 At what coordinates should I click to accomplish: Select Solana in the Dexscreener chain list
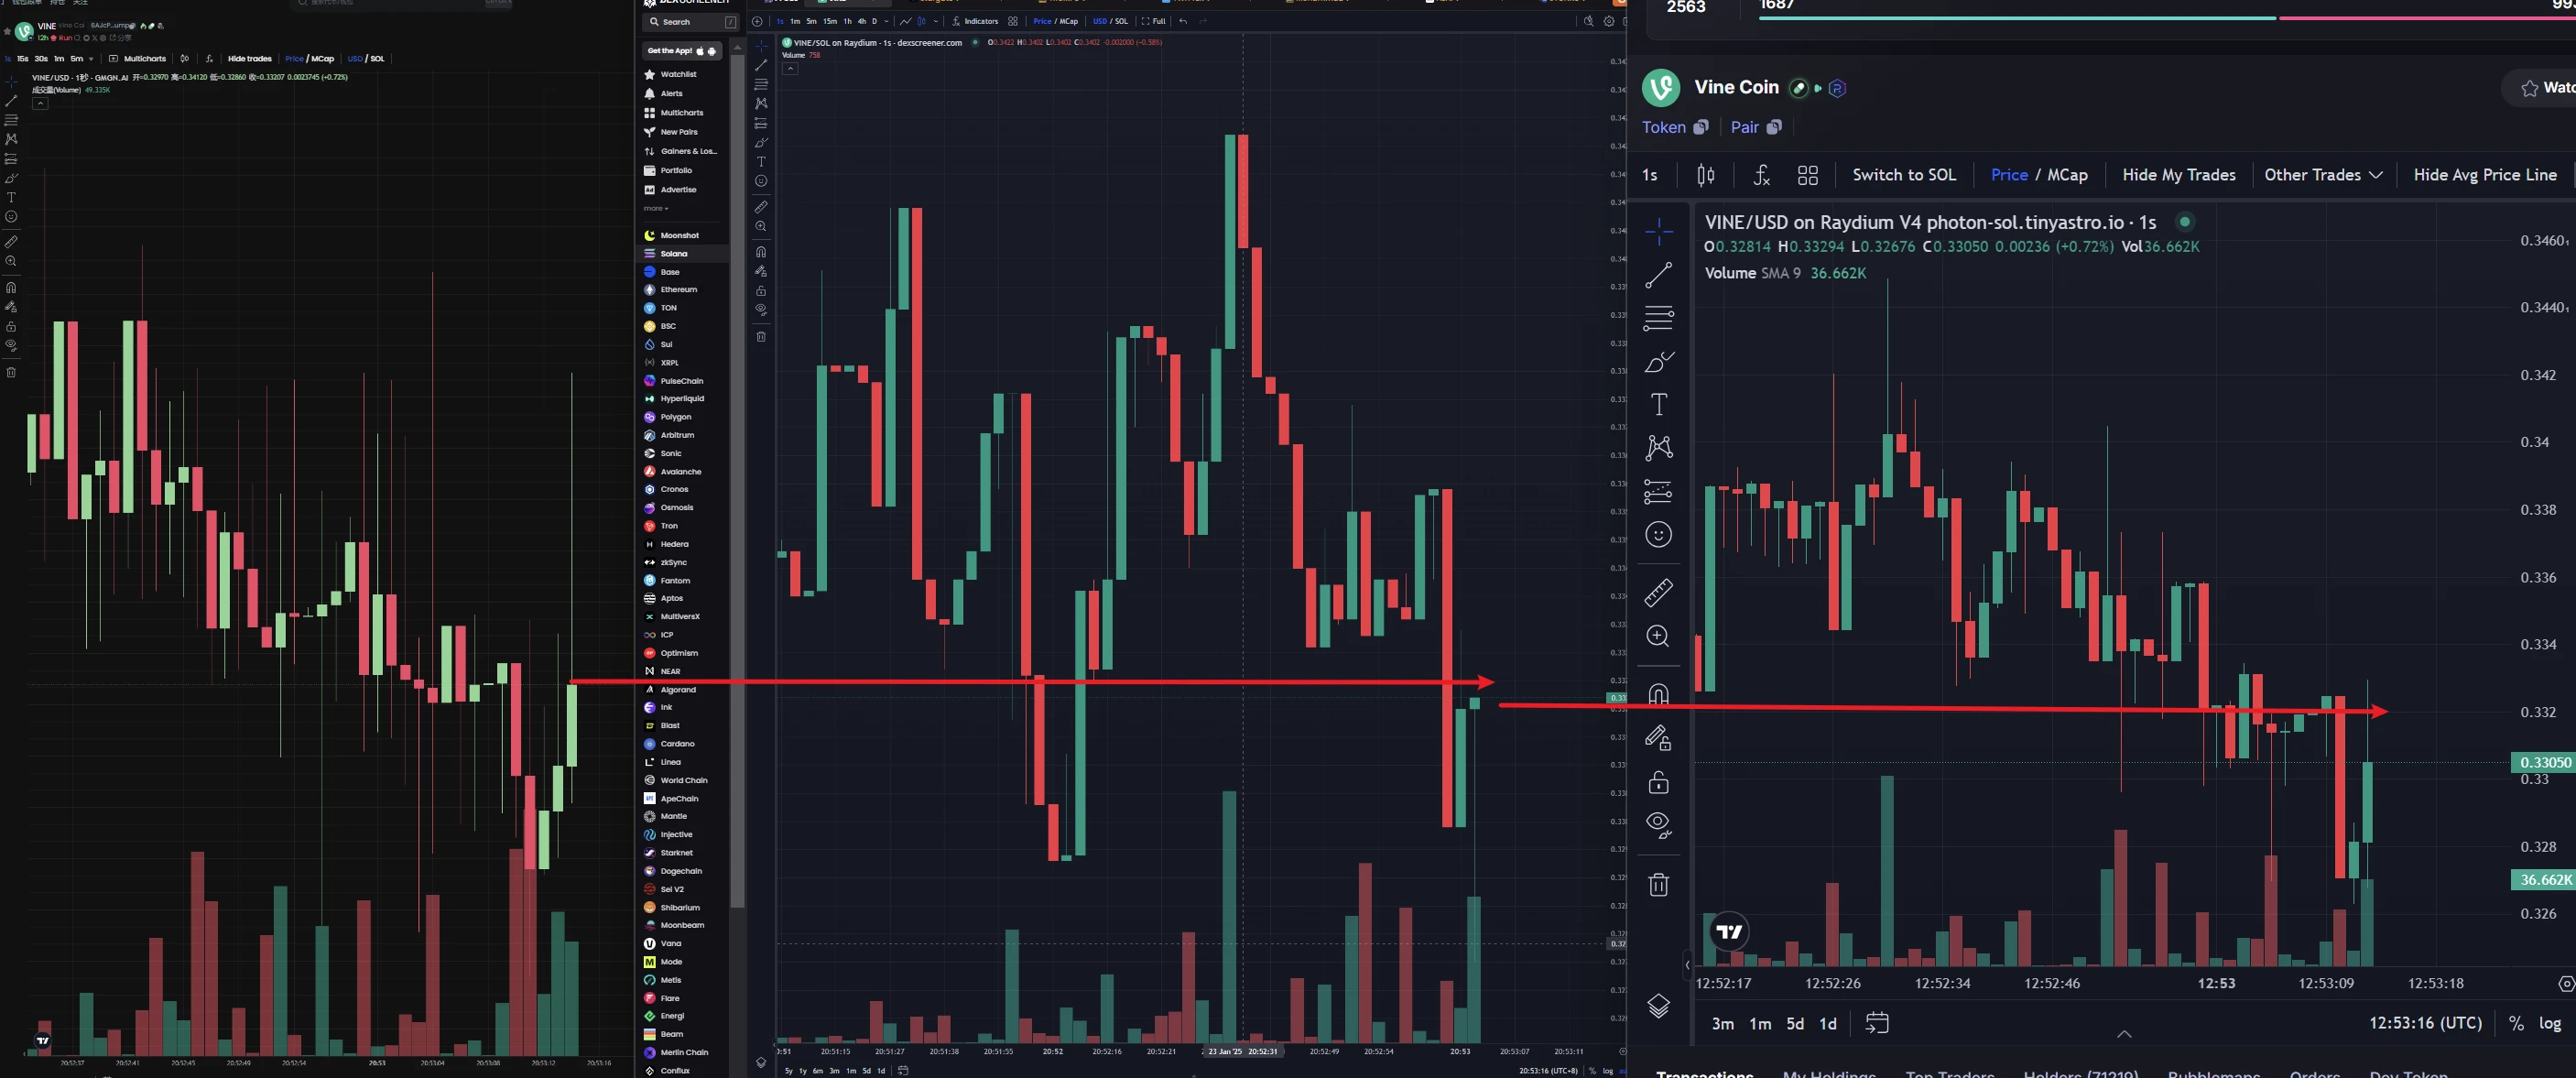[x=673, y=254]
